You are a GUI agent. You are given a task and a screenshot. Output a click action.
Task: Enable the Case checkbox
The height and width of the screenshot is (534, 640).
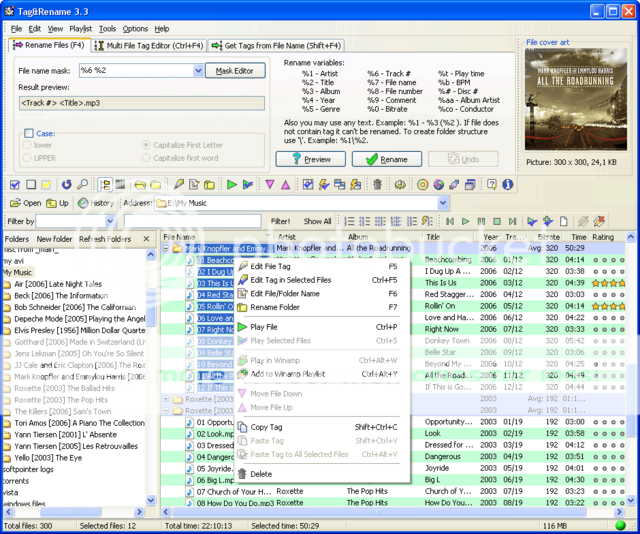(28, 133)
